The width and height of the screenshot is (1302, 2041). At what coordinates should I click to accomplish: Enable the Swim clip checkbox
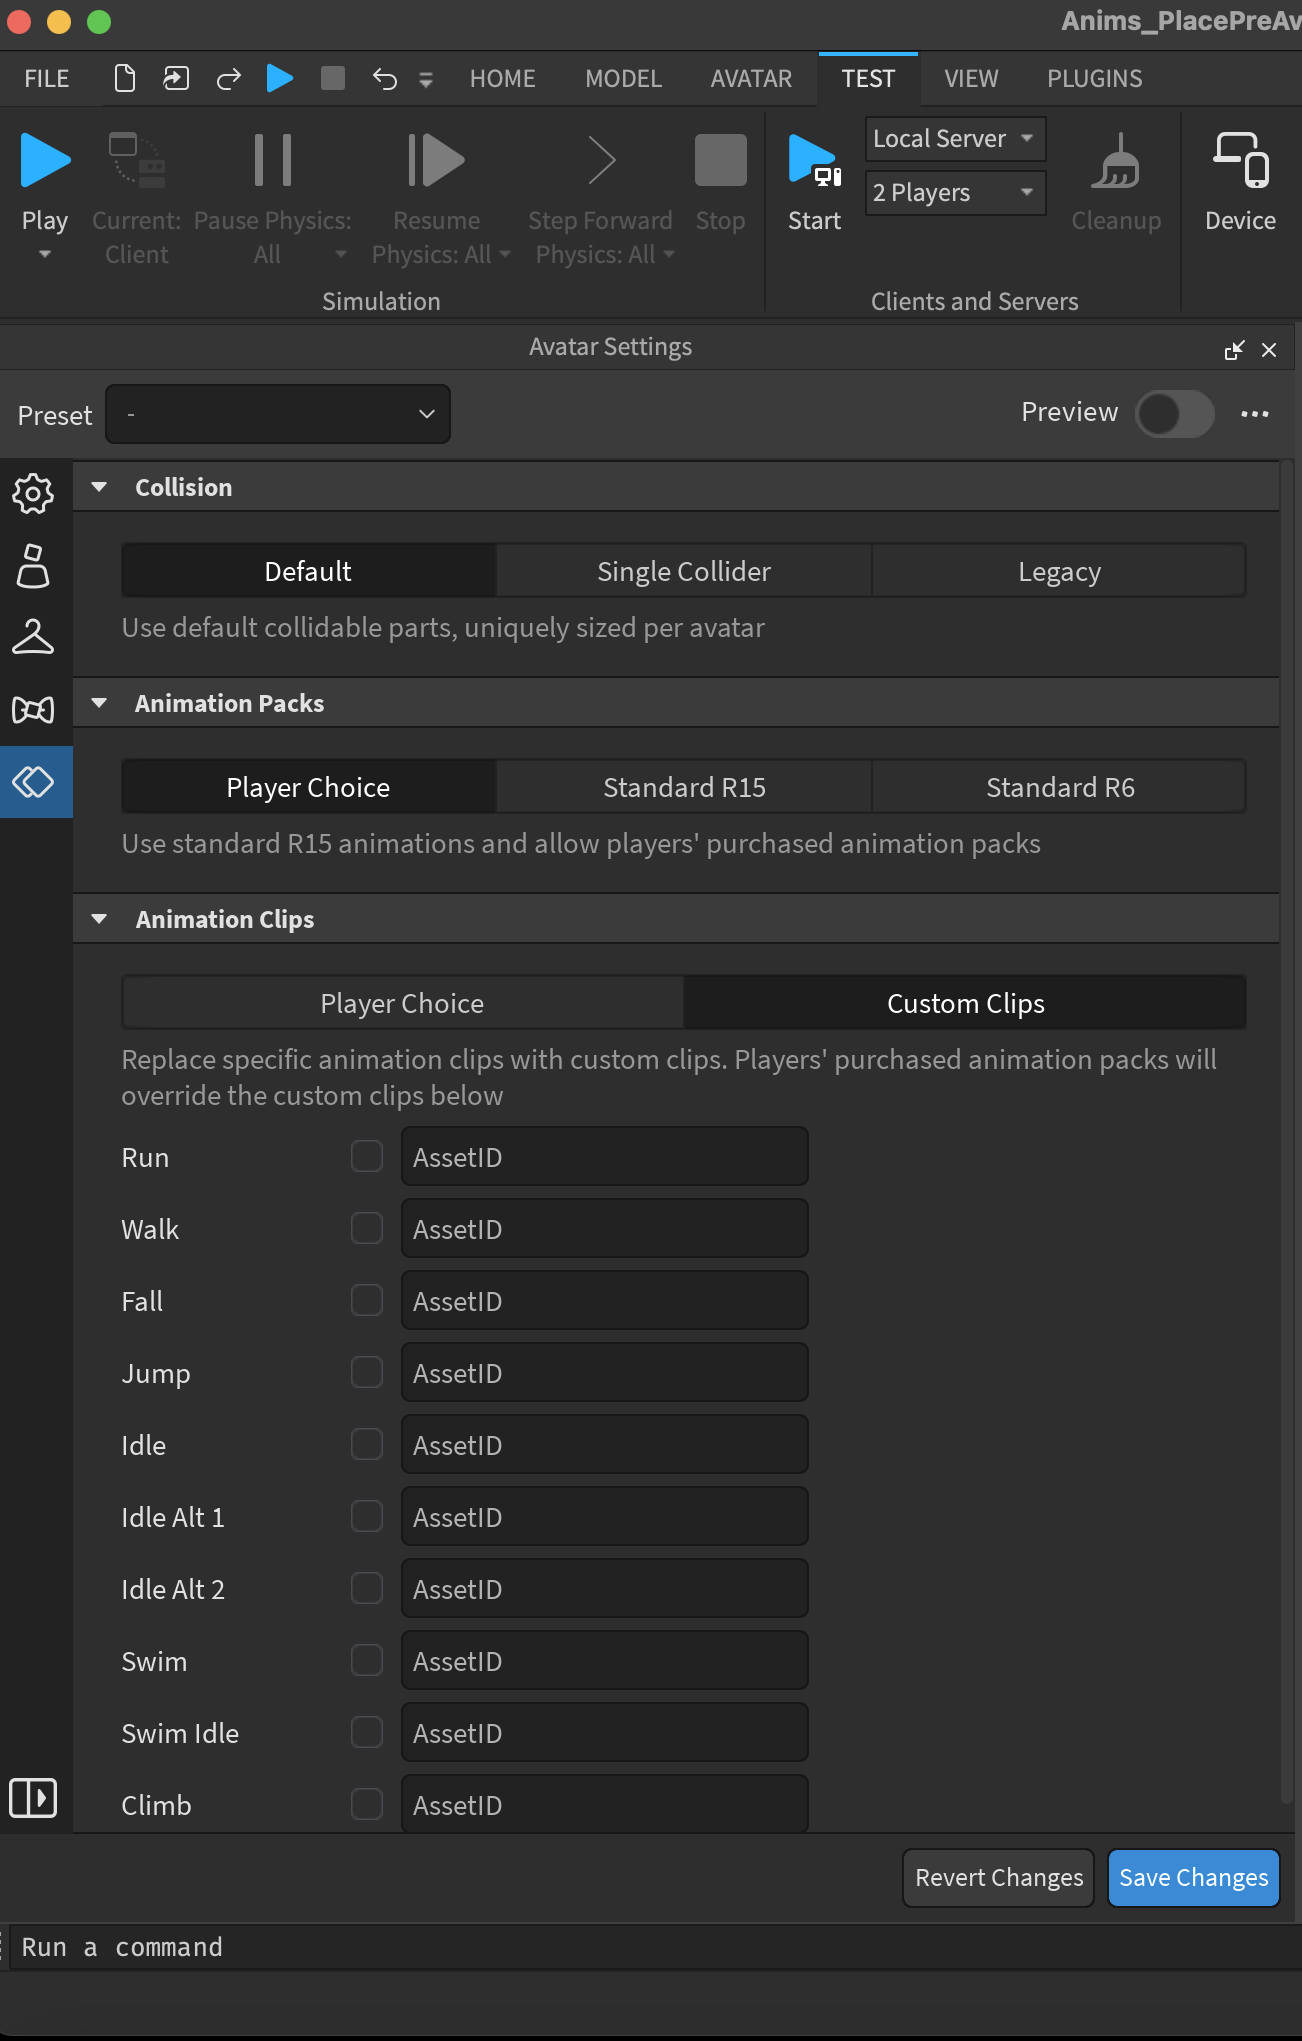367,1660
